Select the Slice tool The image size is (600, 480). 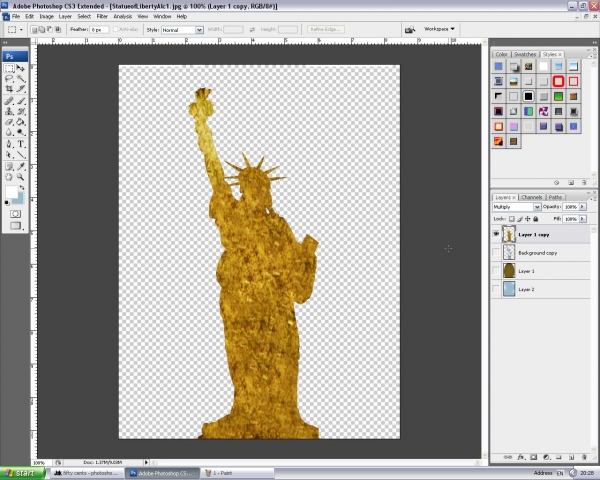[x=21, y=89]
